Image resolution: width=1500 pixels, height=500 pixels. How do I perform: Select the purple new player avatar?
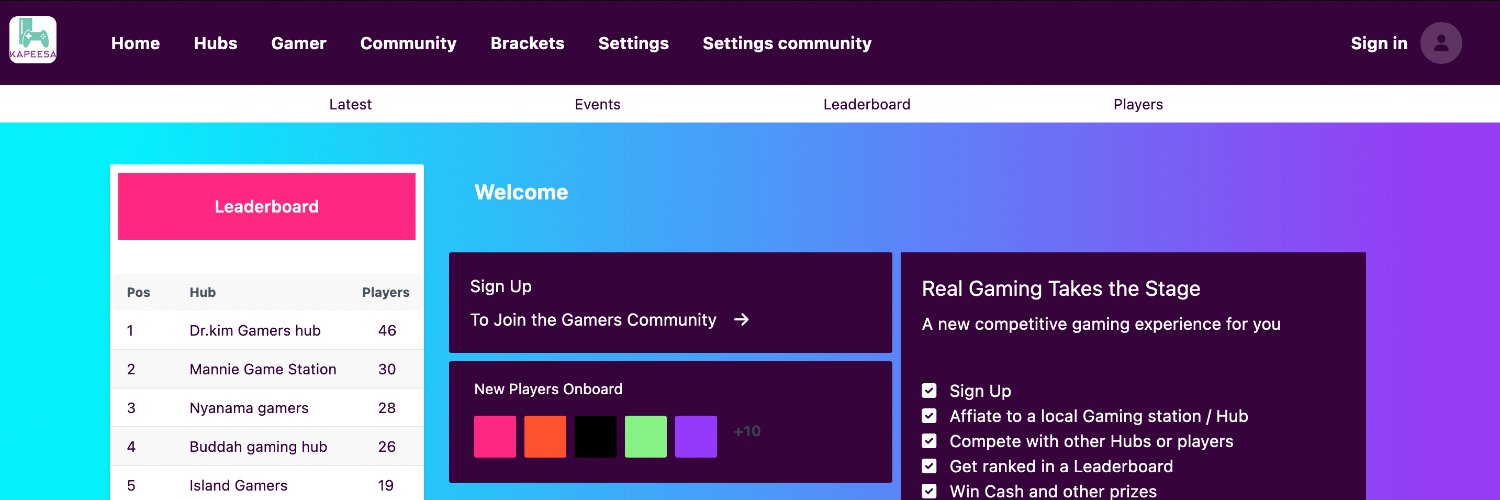pos(696,437)
